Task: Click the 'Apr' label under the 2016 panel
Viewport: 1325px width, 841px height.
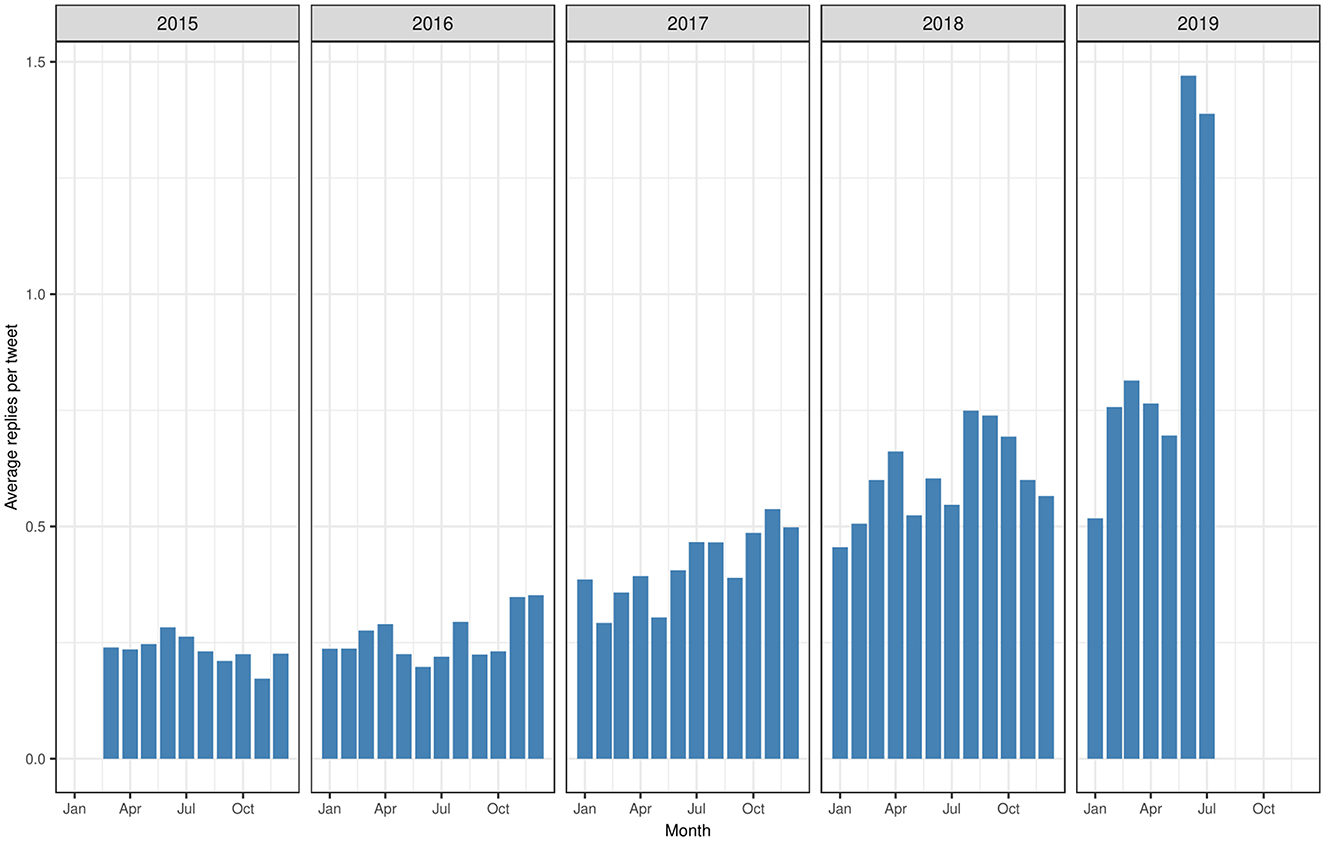Action: [385, 808]
